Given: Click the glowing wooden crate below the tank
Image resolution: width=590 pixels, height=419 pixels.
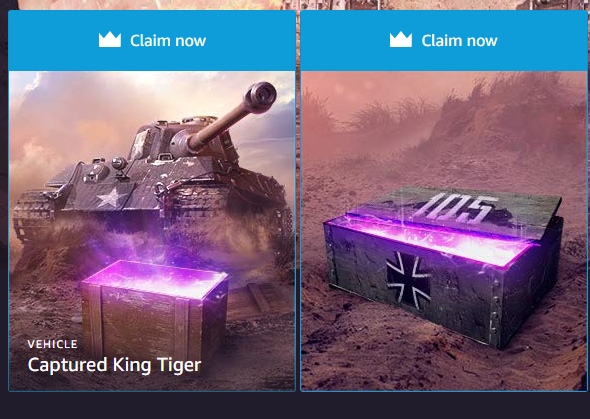Looking at the screenshot, I should click(x=154, y=310).
